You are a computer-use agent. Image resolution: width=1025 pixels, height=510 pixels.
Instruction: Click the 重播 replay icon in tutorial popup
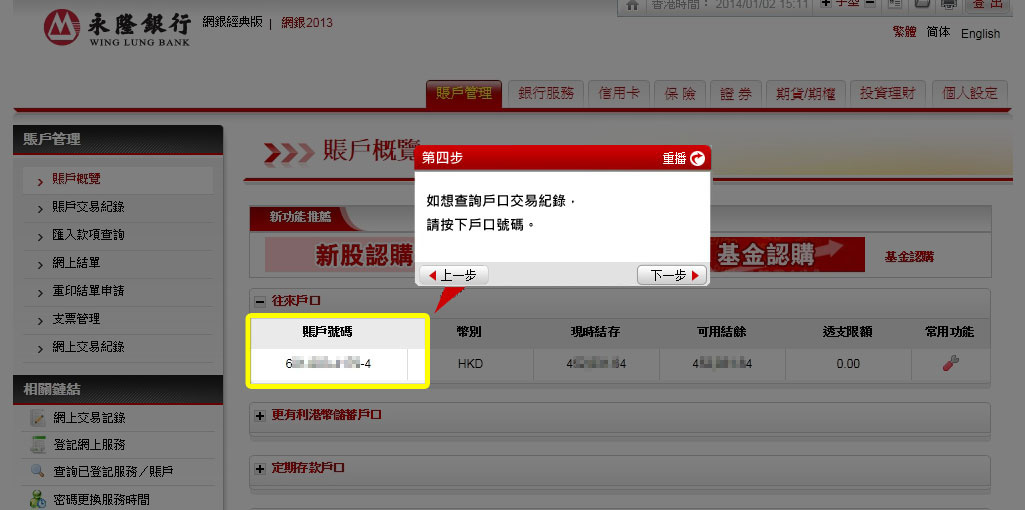(698, 158)
